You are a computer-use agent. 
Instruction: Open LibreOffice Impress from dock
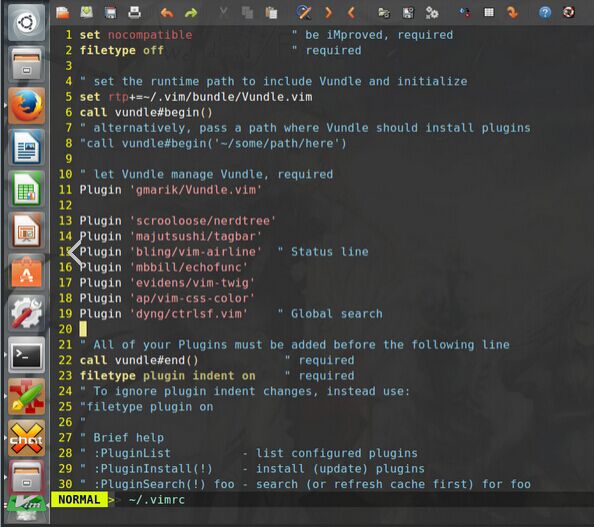click(x=27, y=230)
